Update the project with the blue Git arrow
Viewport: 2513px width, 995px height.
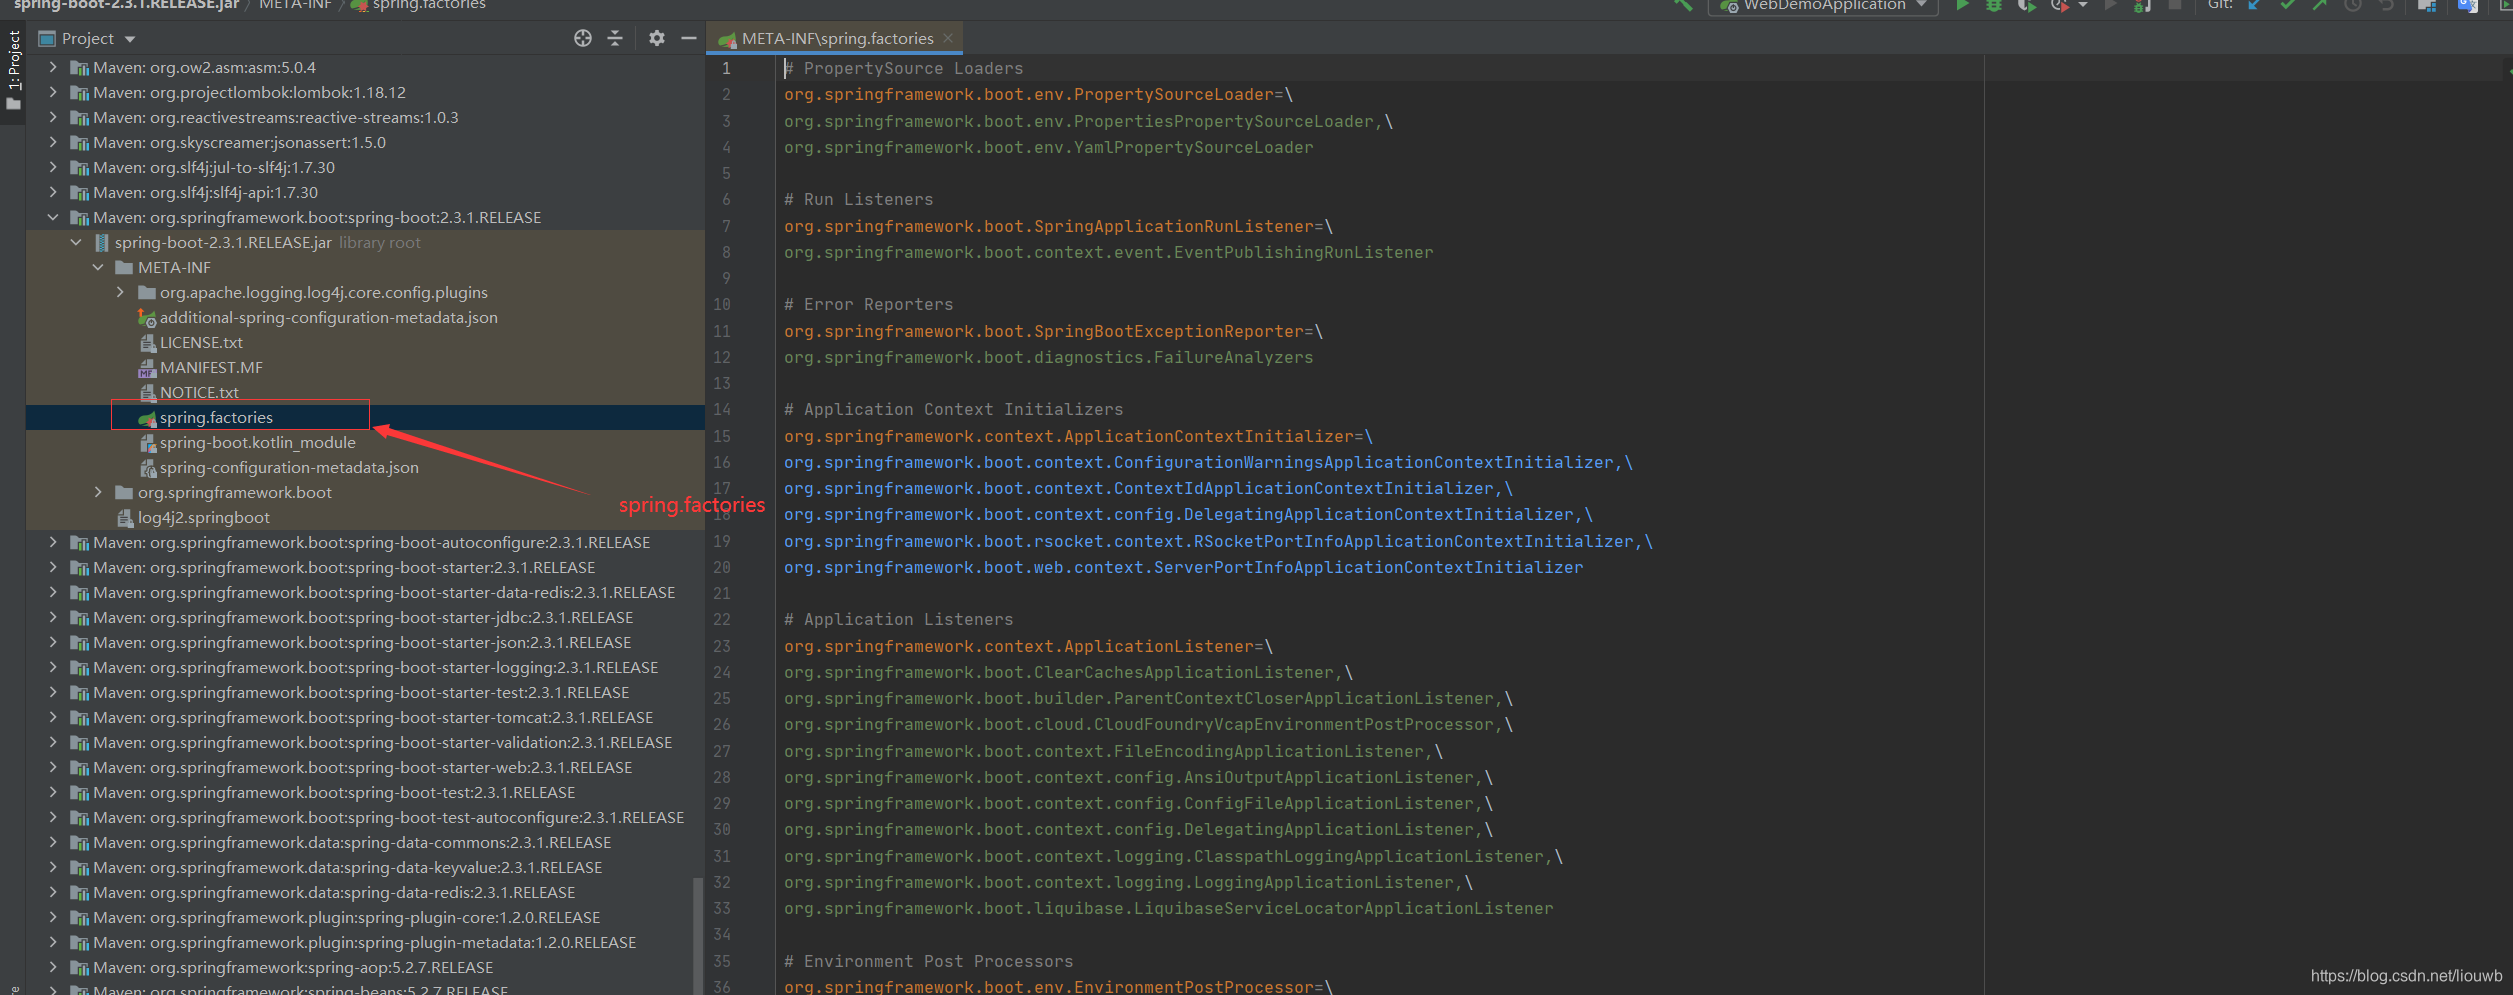(2255, 6)
